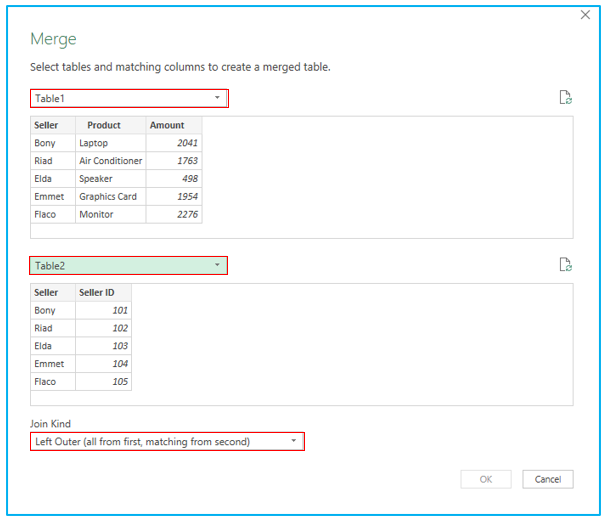Click the Bony cell in Table1 preview
The width and height of the screenshot is (607, 521).
(53, 143)
